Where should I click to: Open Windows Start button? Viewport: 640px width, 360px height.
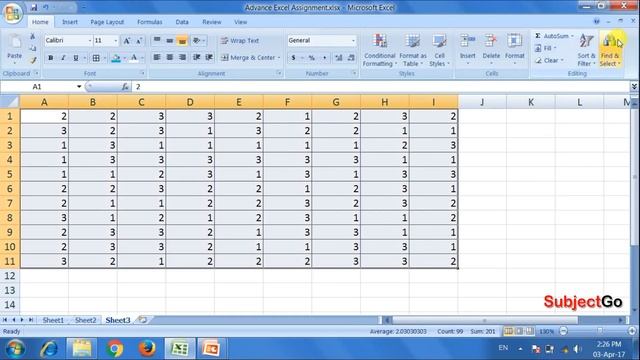click(x=15, y=349)
